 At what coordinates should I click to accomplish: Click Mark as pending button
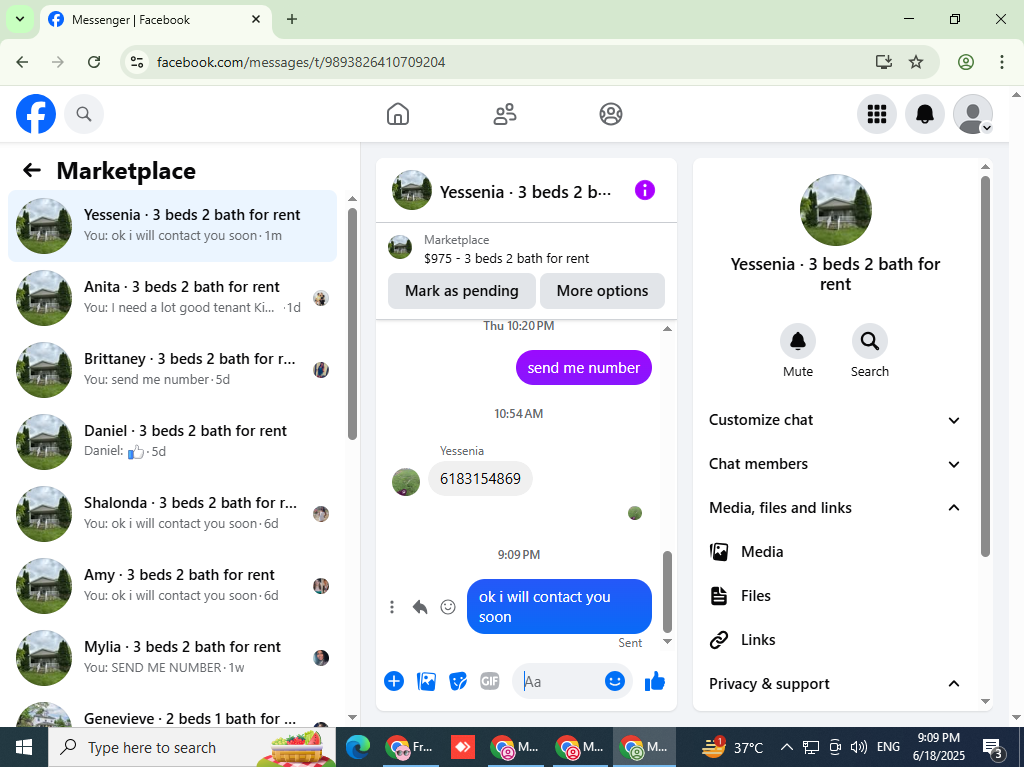point(462,291)
